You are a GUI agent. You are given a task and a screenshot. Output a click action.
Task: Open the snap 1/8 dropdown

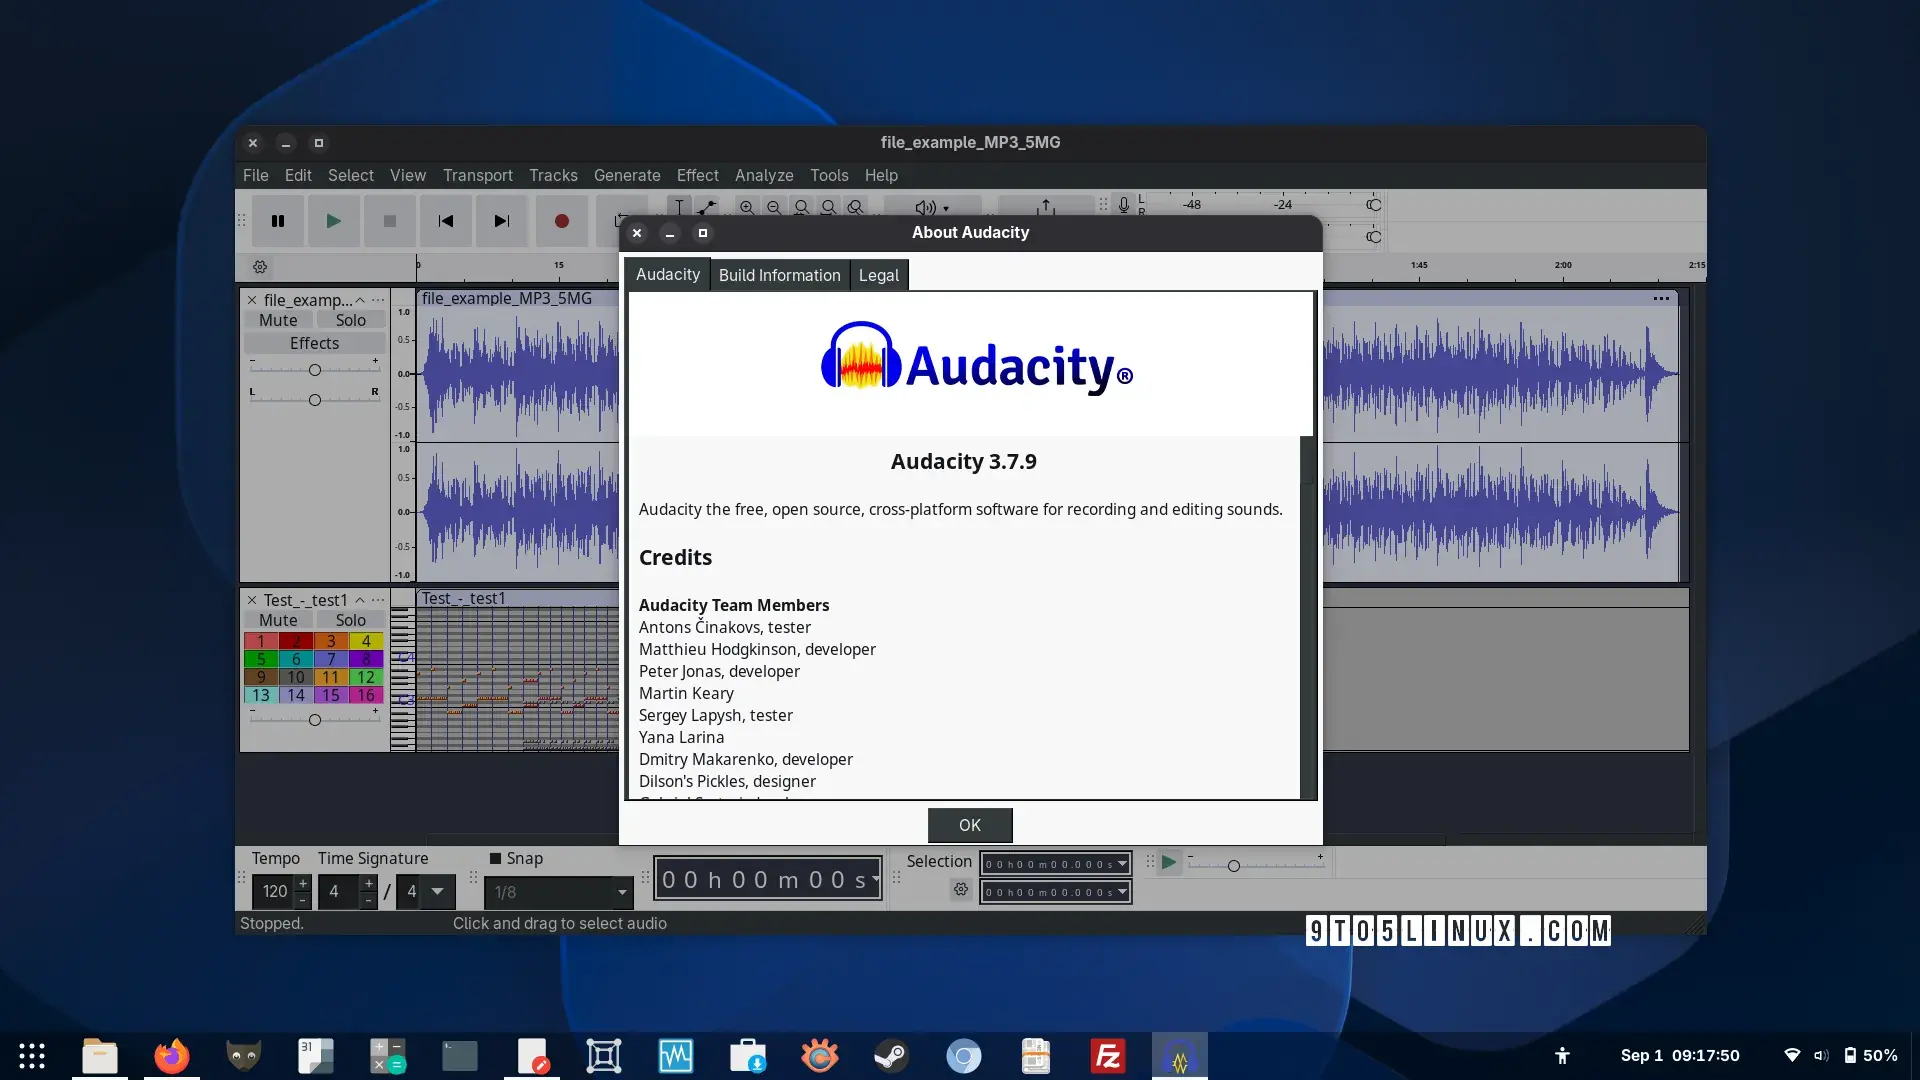tap(558, 891)
